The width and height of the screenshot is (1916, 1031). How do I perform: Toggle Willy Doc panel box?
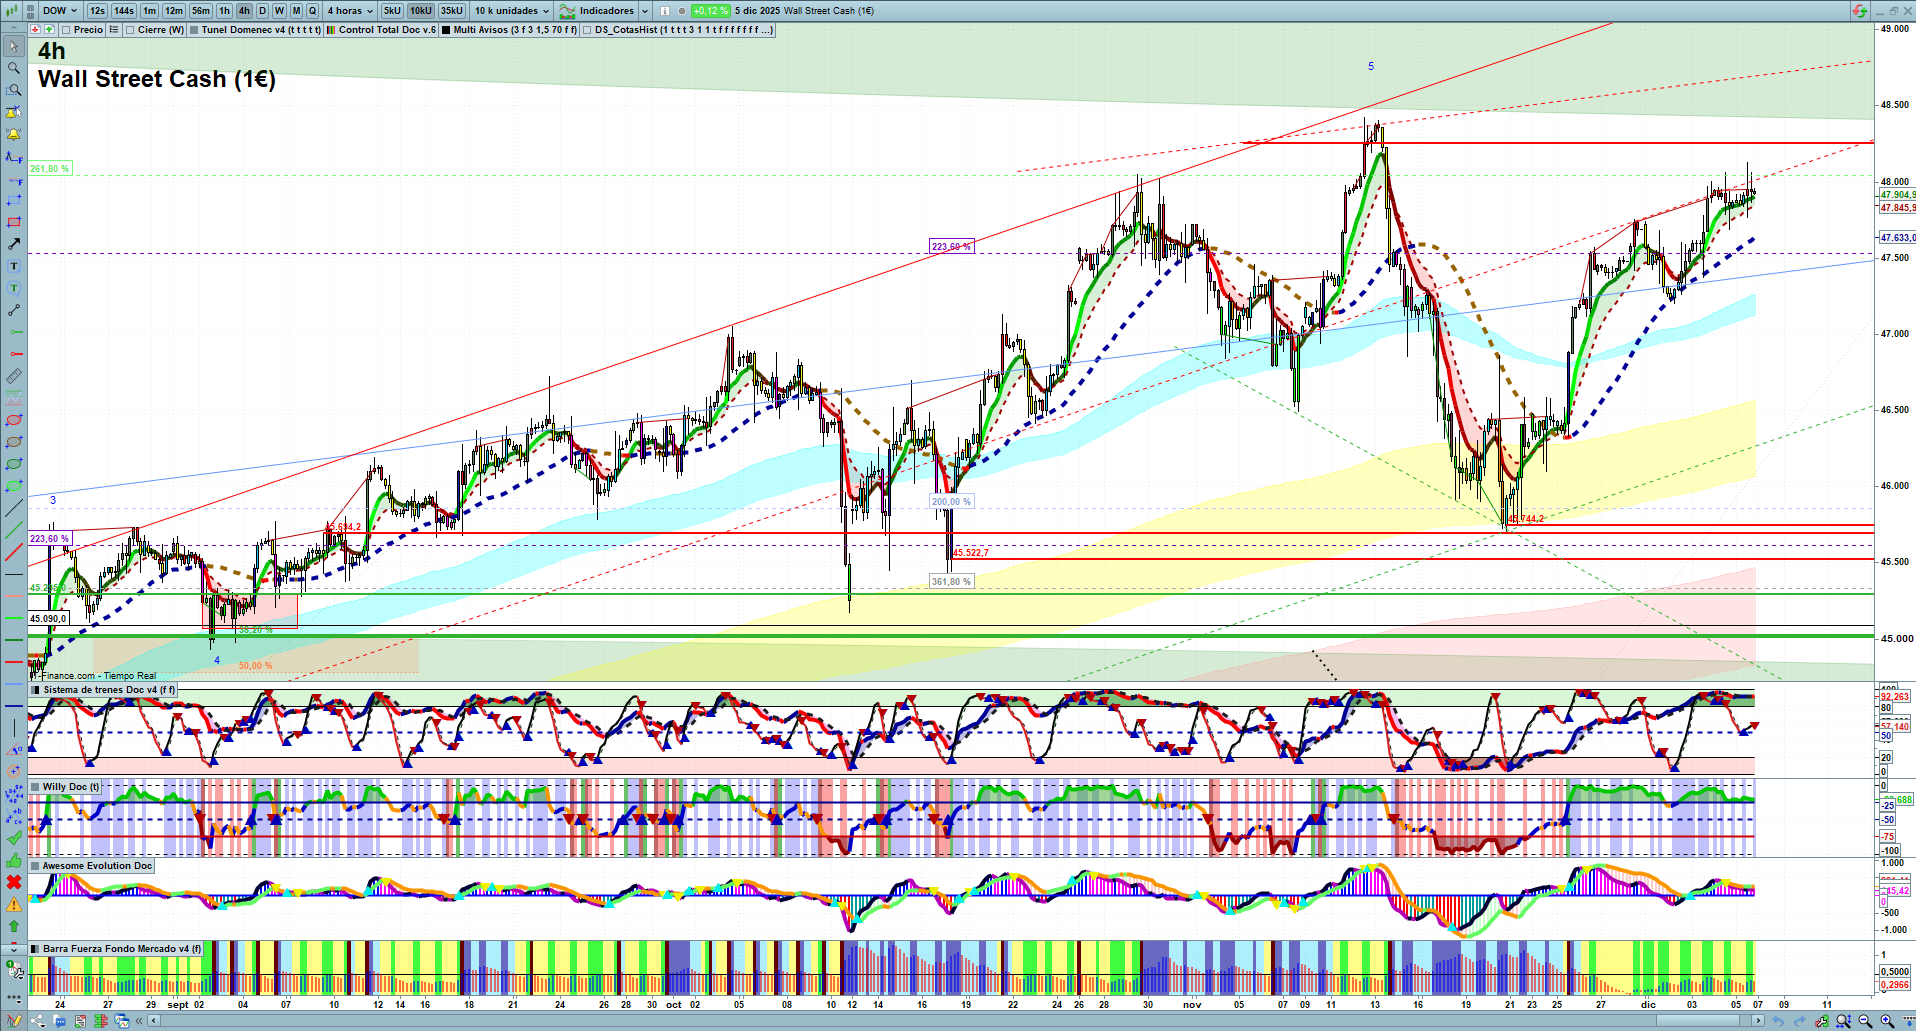coord(35,787)
